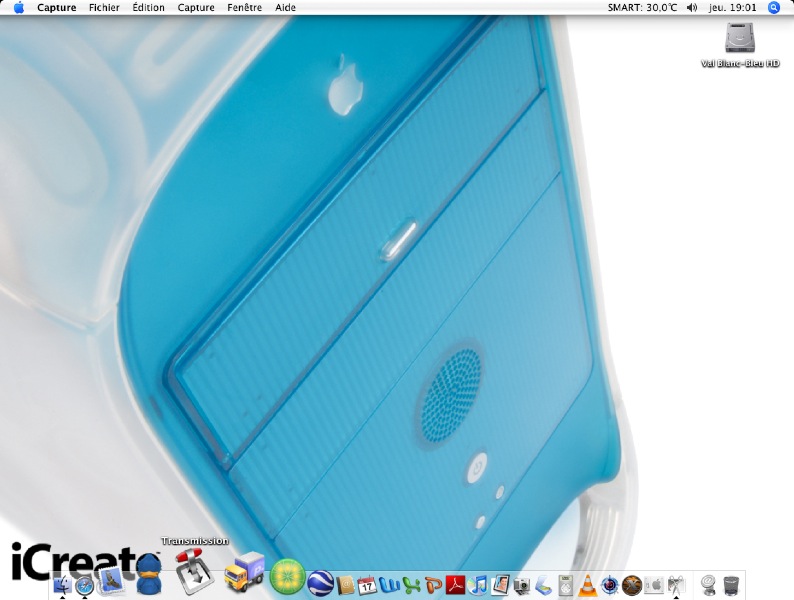Open Spotlight search in the menu bar
794x600 pixels.
[x=774, y=8]
